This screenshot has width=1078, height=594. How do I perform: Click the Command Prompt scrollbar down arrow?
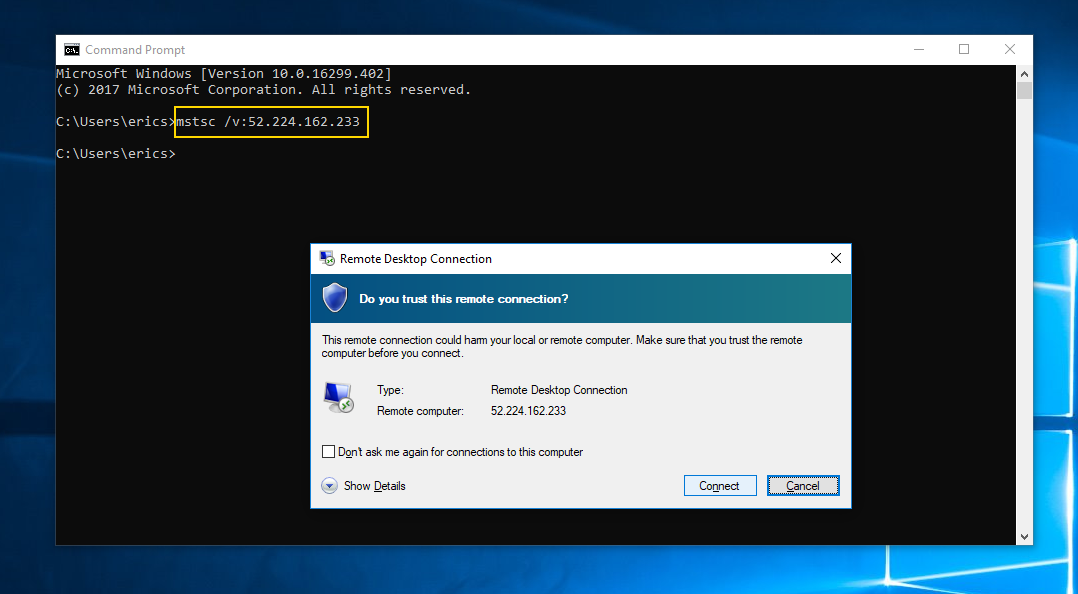tap(1024, 537)
